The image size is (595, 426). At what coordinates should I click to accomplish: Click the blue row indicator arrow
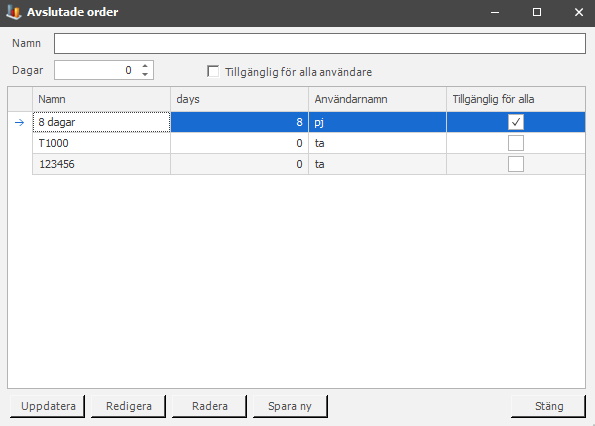(19, 123)
